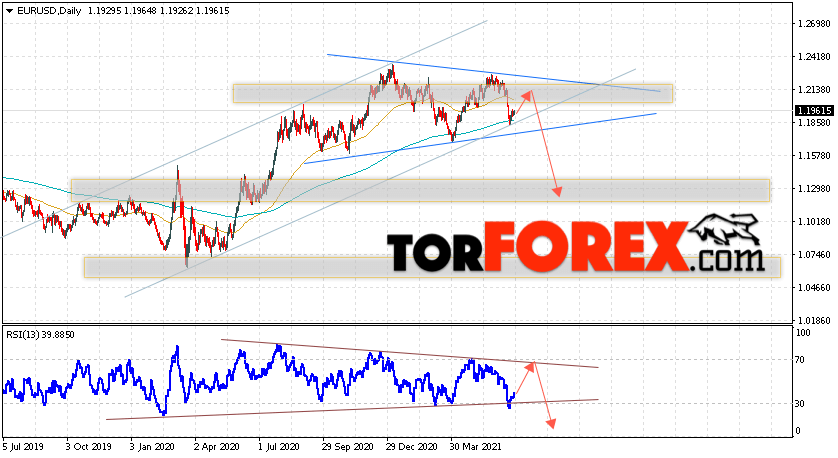This screenshot has height=458, width=838.
Task: Select the current price tag 1.19615
Action: pyautogui.click(x=814, y=111)
